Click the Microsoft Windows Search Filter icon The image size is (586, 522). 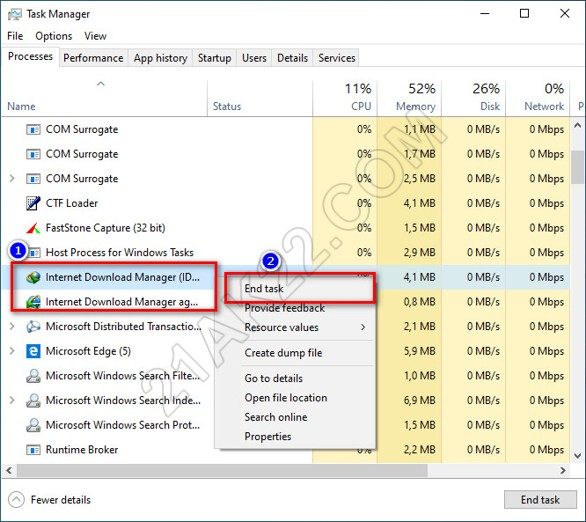tap(33, 376)
